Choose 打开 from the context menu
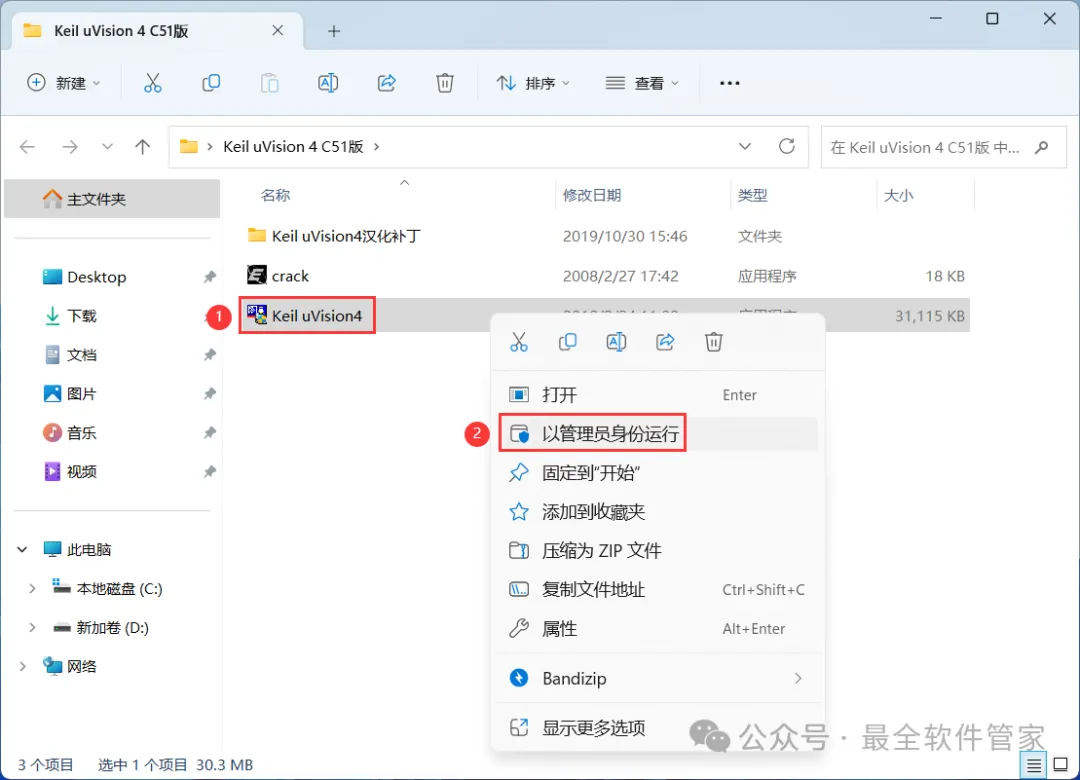 658,395
